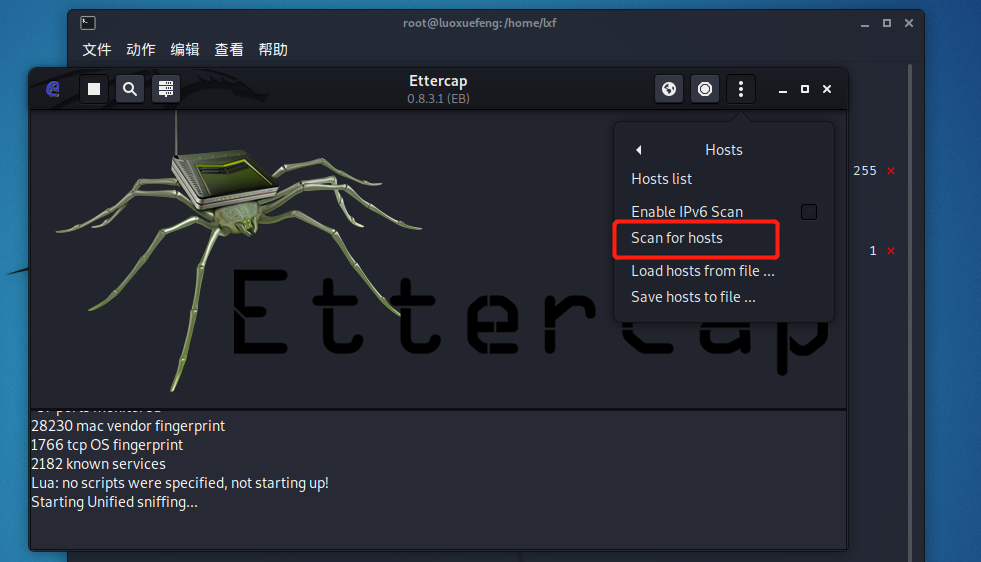Click the terminal vertical scrollbar

click(910, 313)
